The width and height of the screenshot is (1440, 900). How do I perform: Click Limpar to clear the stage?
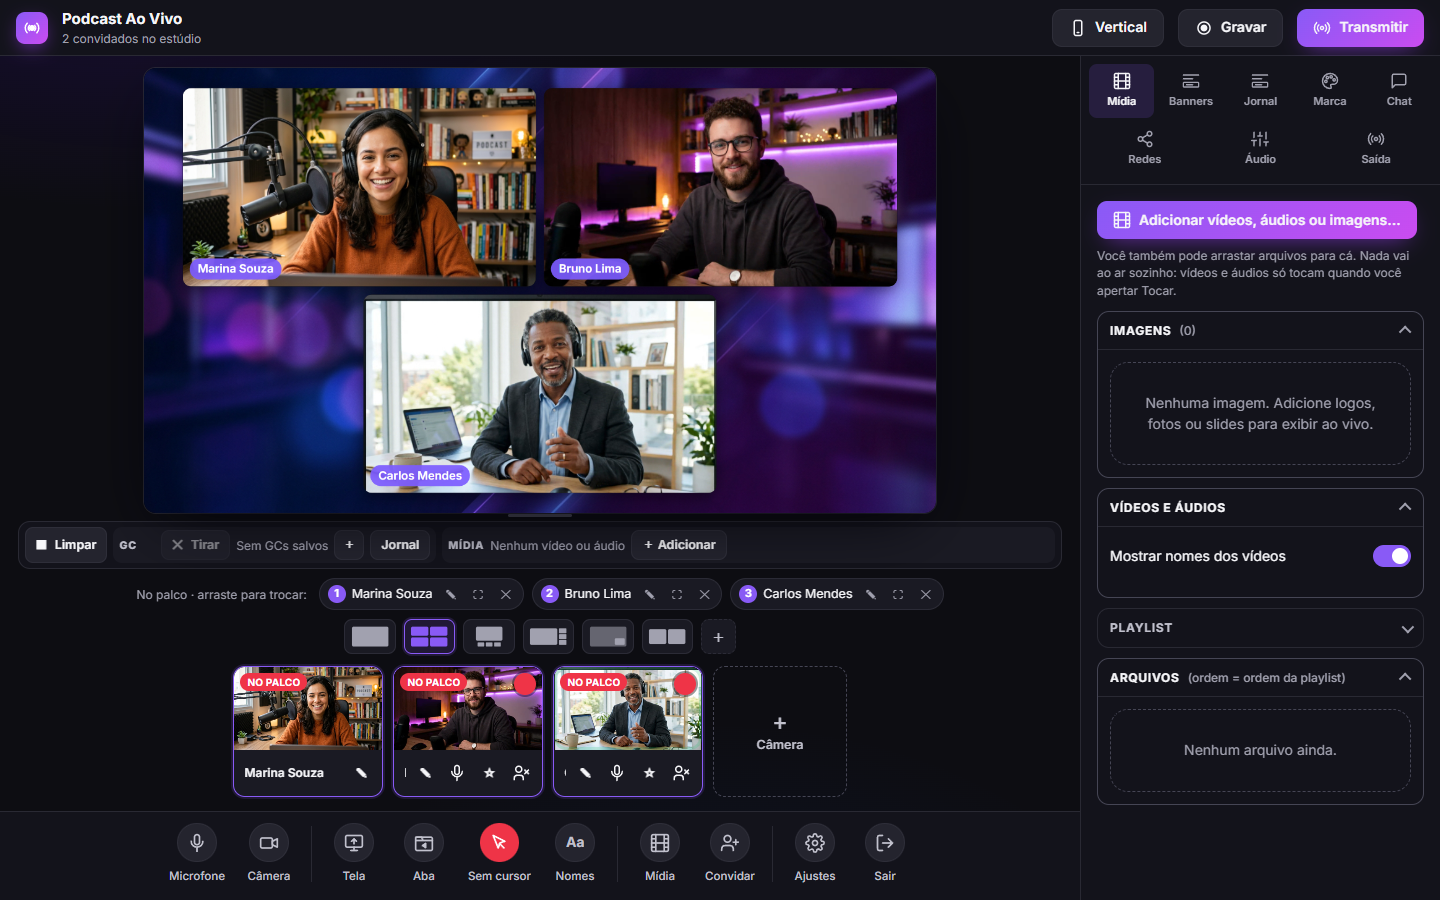66,545
